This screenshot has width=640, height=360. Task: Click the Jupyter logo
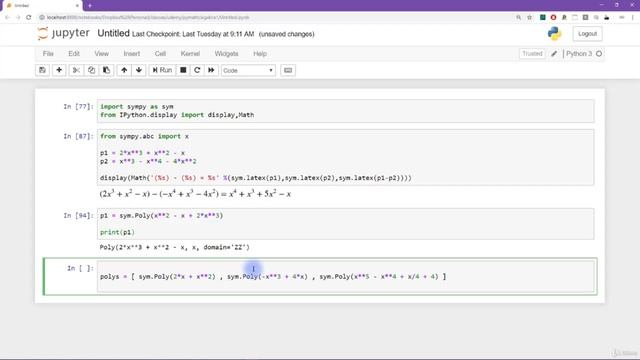[x=63, y=33]
